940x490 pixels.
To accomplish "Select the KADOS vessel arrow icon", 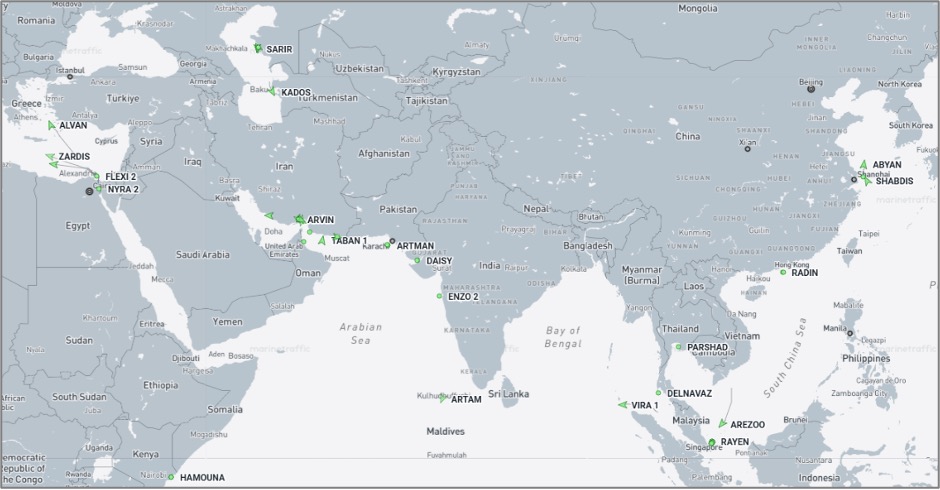I will click(272, 92).
